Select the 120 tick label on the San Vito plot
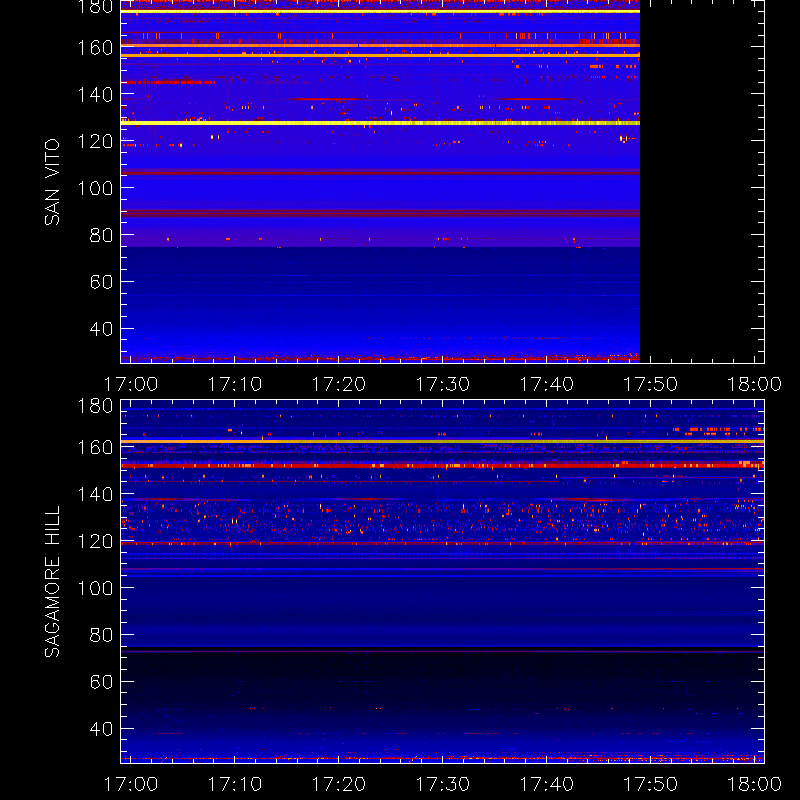This screenshot has height=800, width=800. pyautogui.click(x=95, y=141)
